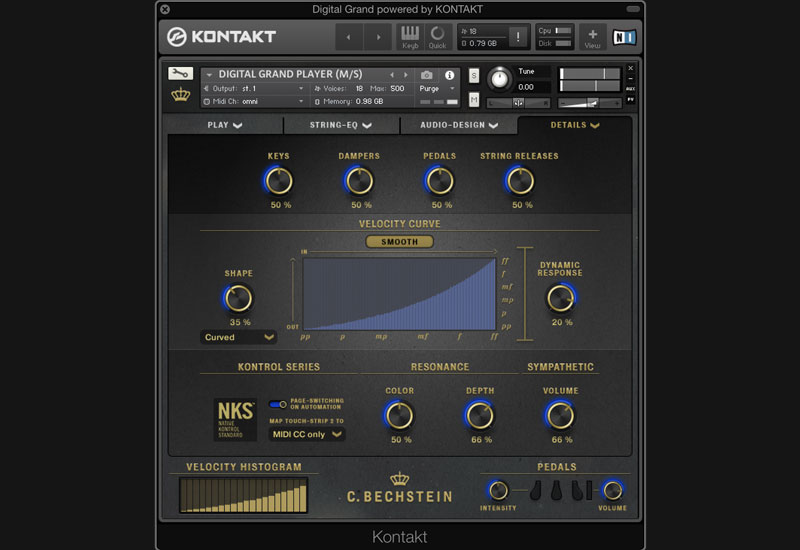Click the Quick-Load icon

tap(437, 37)
